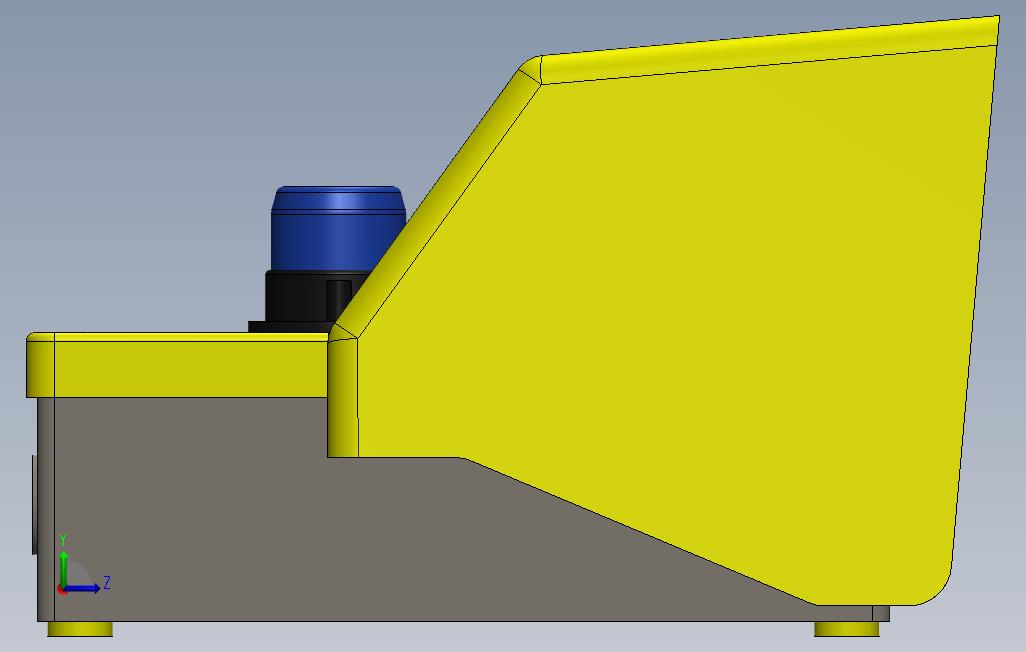Select the black button collar beneath blue cap
This screenshot has width=1026, height=652.
(308, 296)
